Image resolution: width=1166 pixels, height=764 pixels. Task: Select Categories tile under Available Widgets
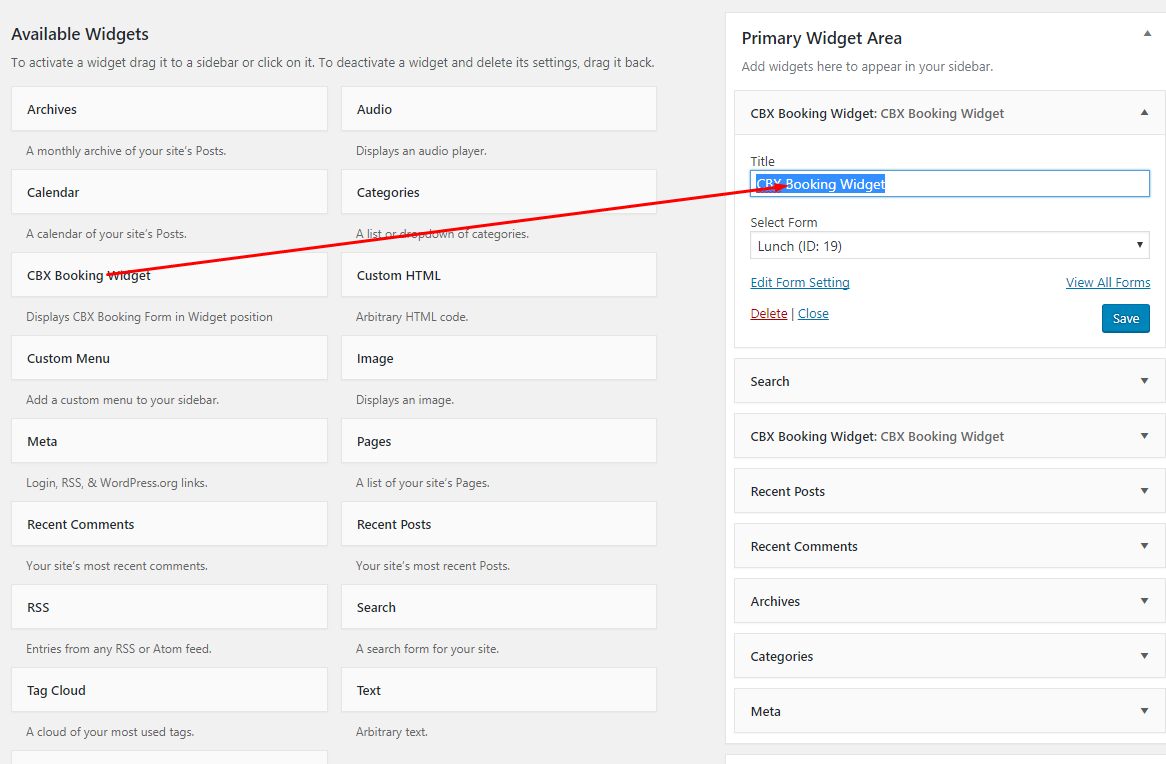499,192
